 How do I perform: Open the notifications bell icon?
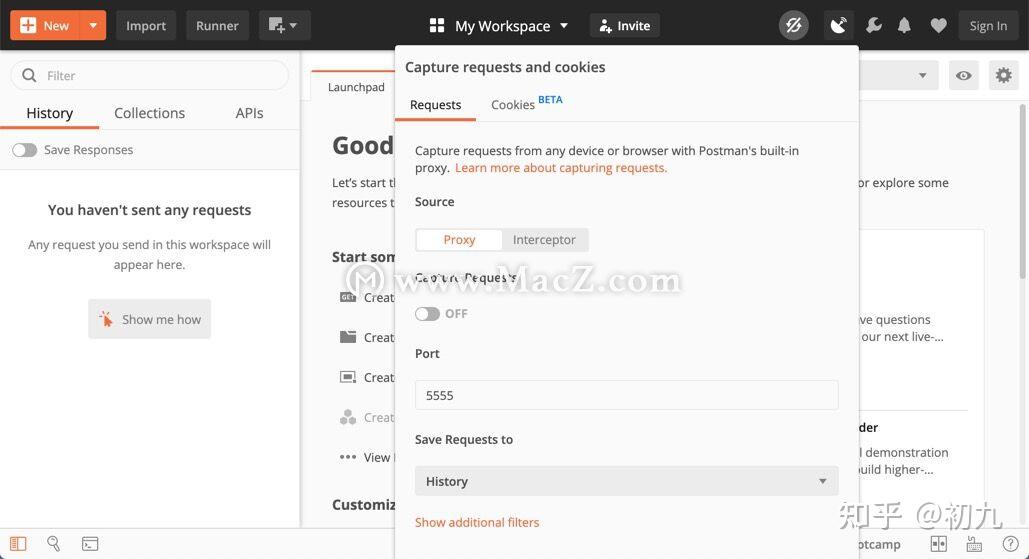[904, 26]
